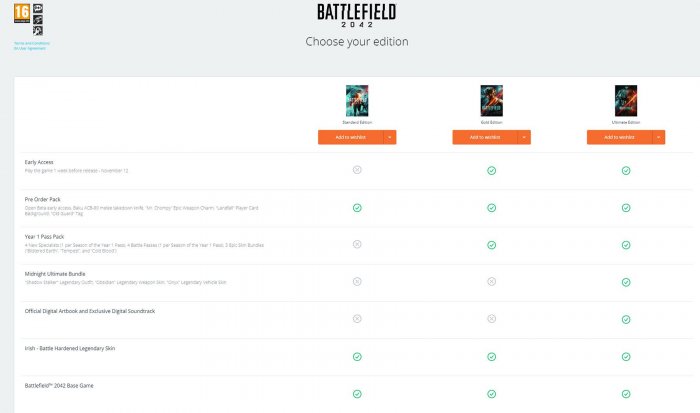
Task: Click the bottom PEGI descriptor icon
Action: coord(38,31)
